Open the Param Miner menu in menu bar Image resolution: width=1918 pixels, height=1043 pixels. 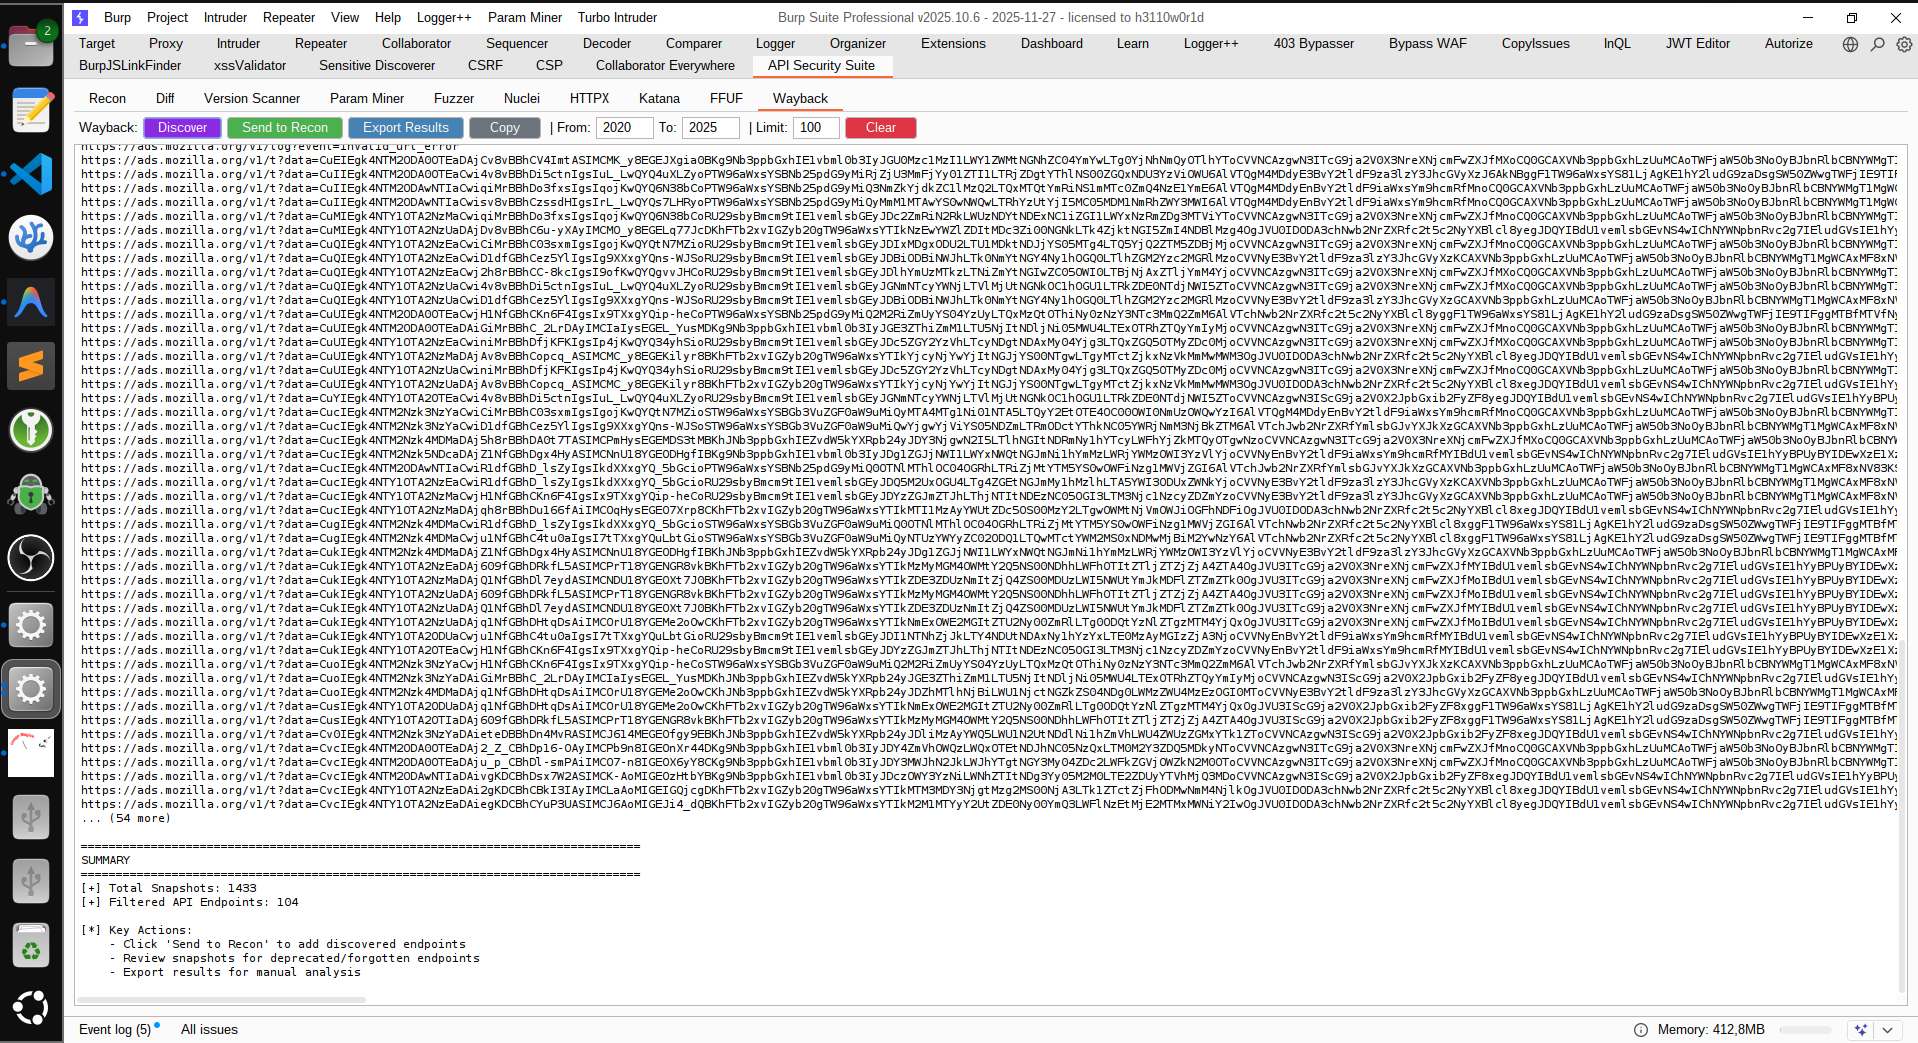pyautogui.click(x=525, y=17)
